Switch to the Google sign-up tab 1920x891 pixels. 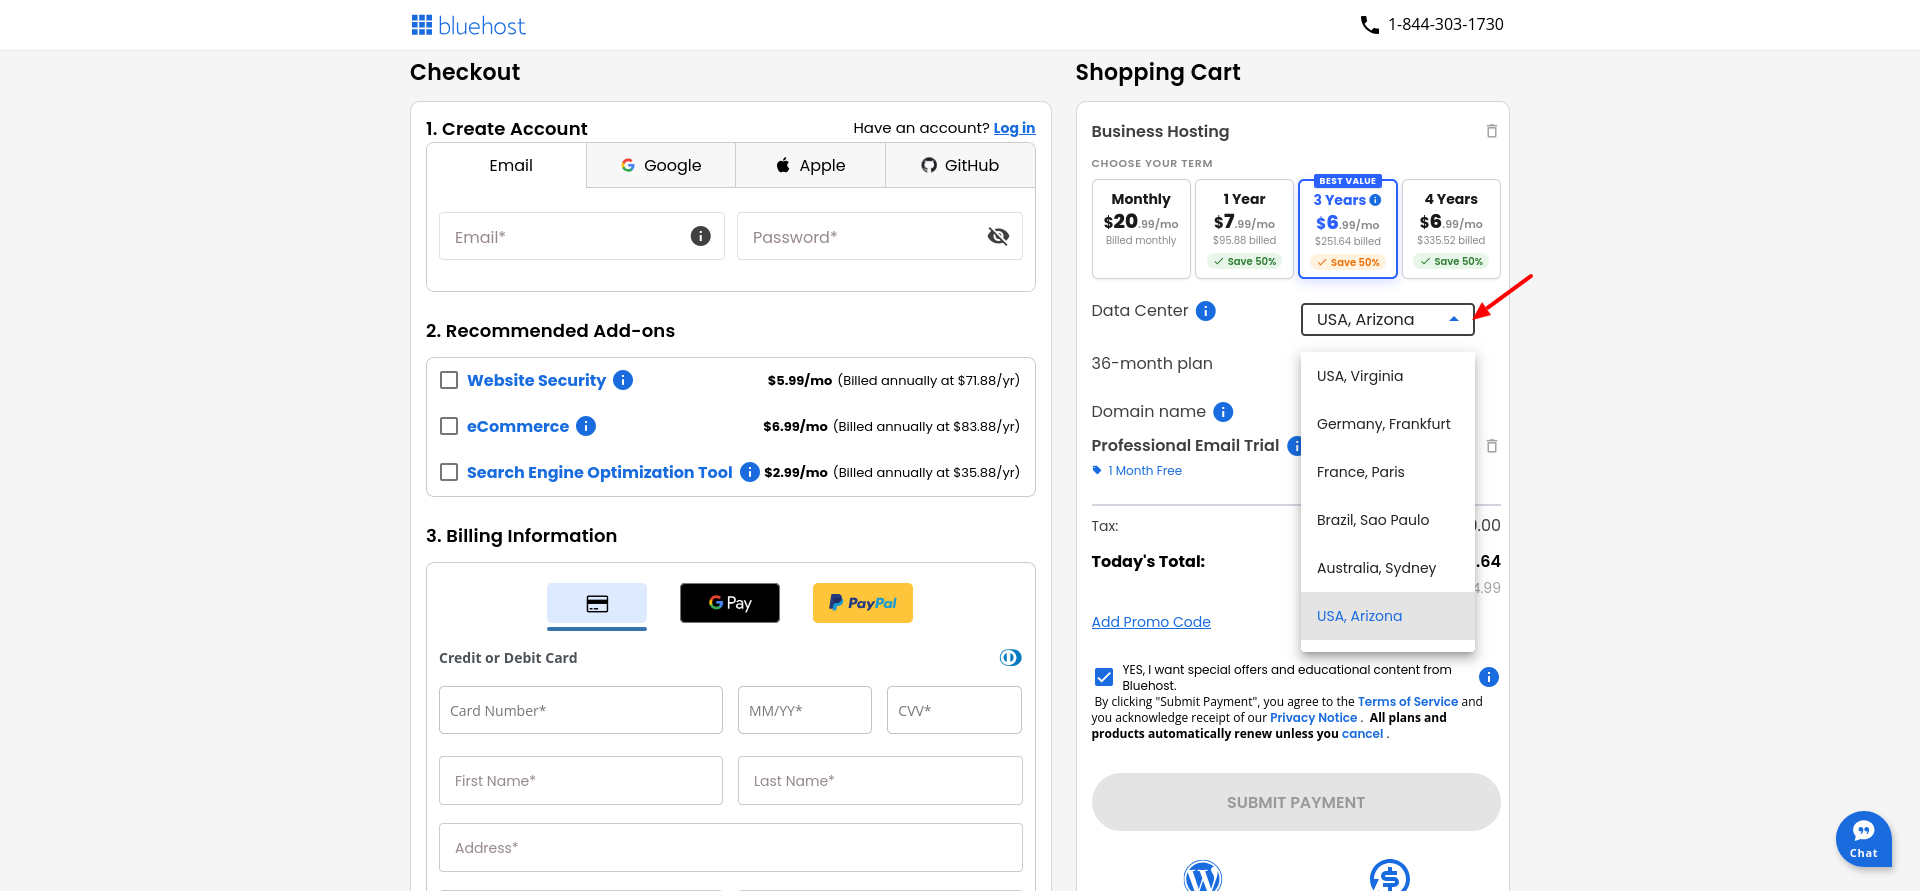pos(661,166)
